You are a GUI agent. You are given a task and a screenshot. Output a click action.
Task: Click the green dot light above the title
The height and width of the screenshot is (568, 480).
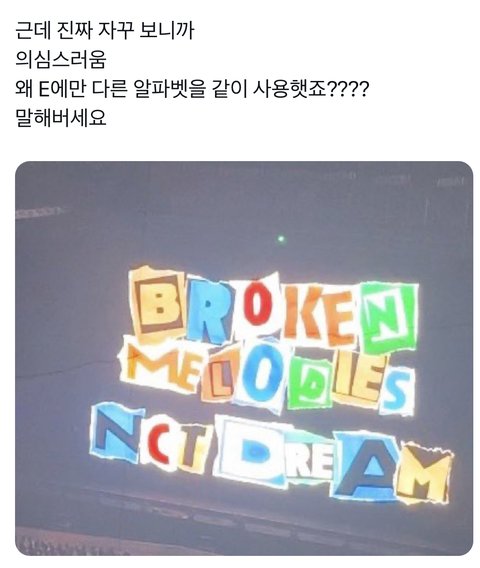click(281, 239)
